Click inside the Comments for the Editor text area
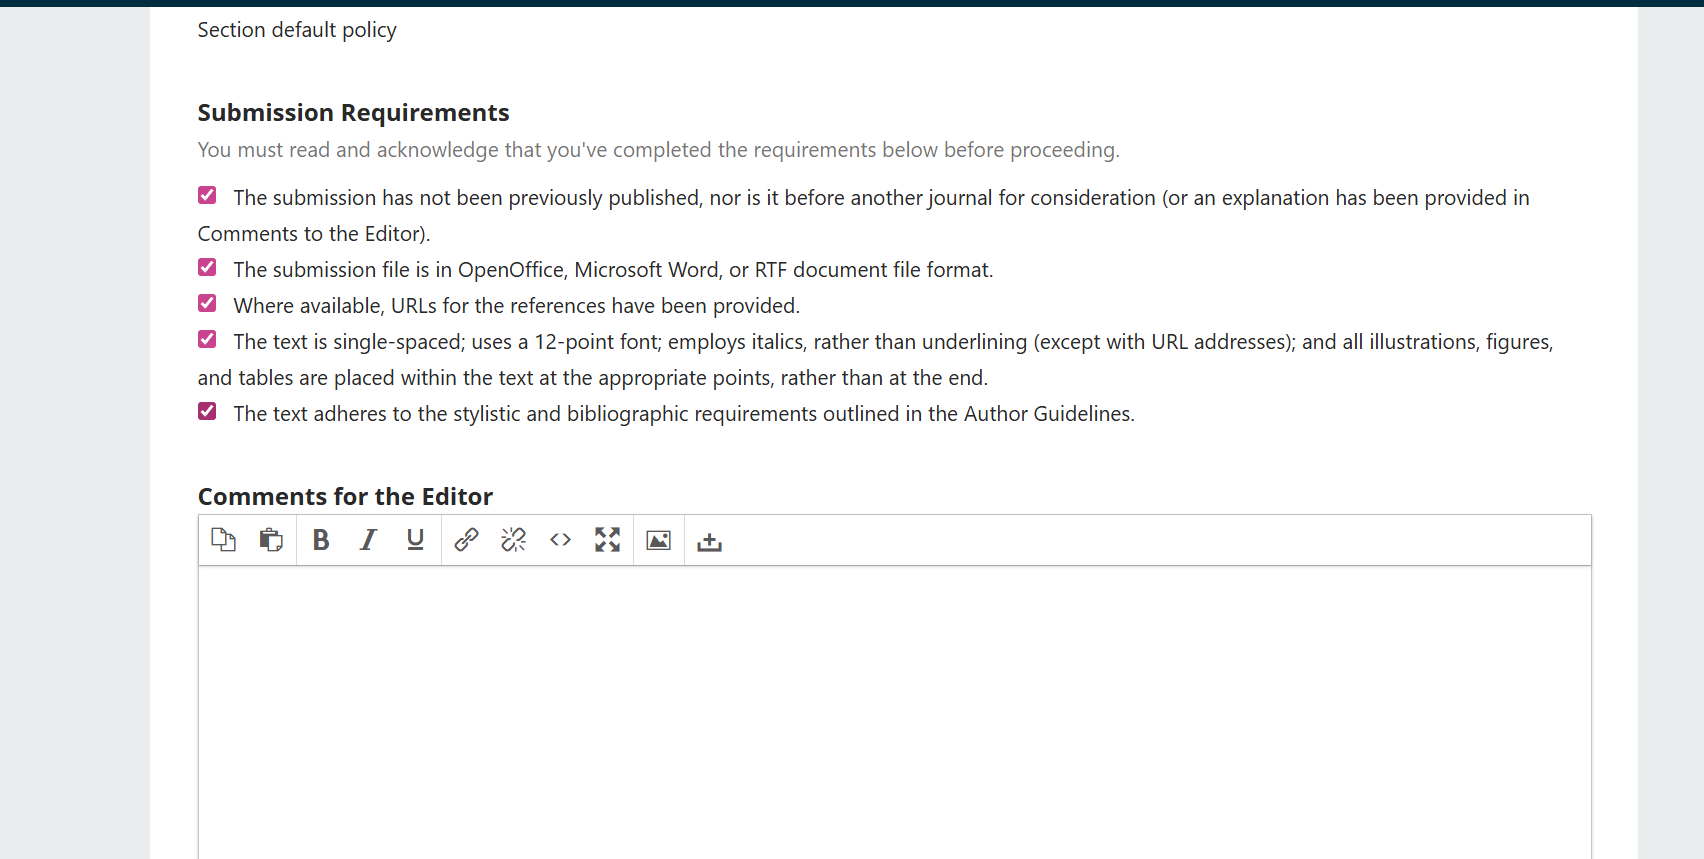Image resolution: width=1704 pixels, height=859 pixels. (x=894, y=710)
